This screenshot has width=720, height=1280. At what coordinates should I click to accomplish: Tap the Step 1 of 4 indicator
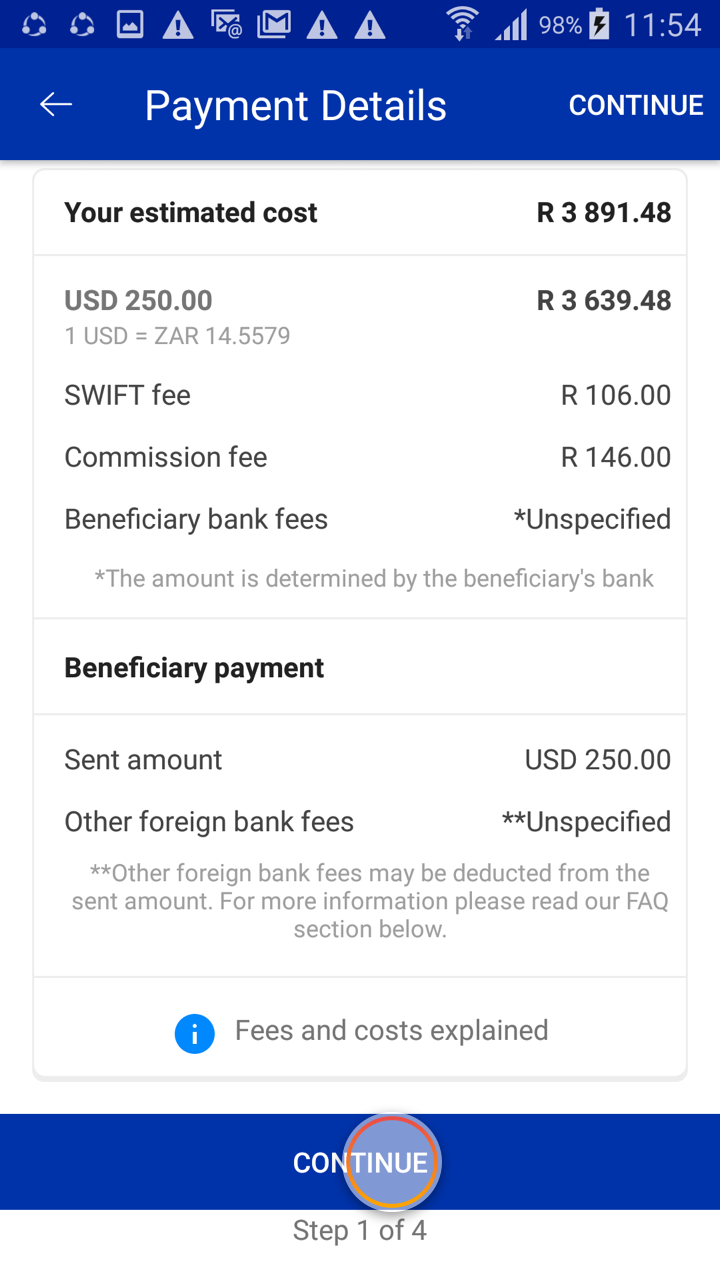(x=360, y=1231)
